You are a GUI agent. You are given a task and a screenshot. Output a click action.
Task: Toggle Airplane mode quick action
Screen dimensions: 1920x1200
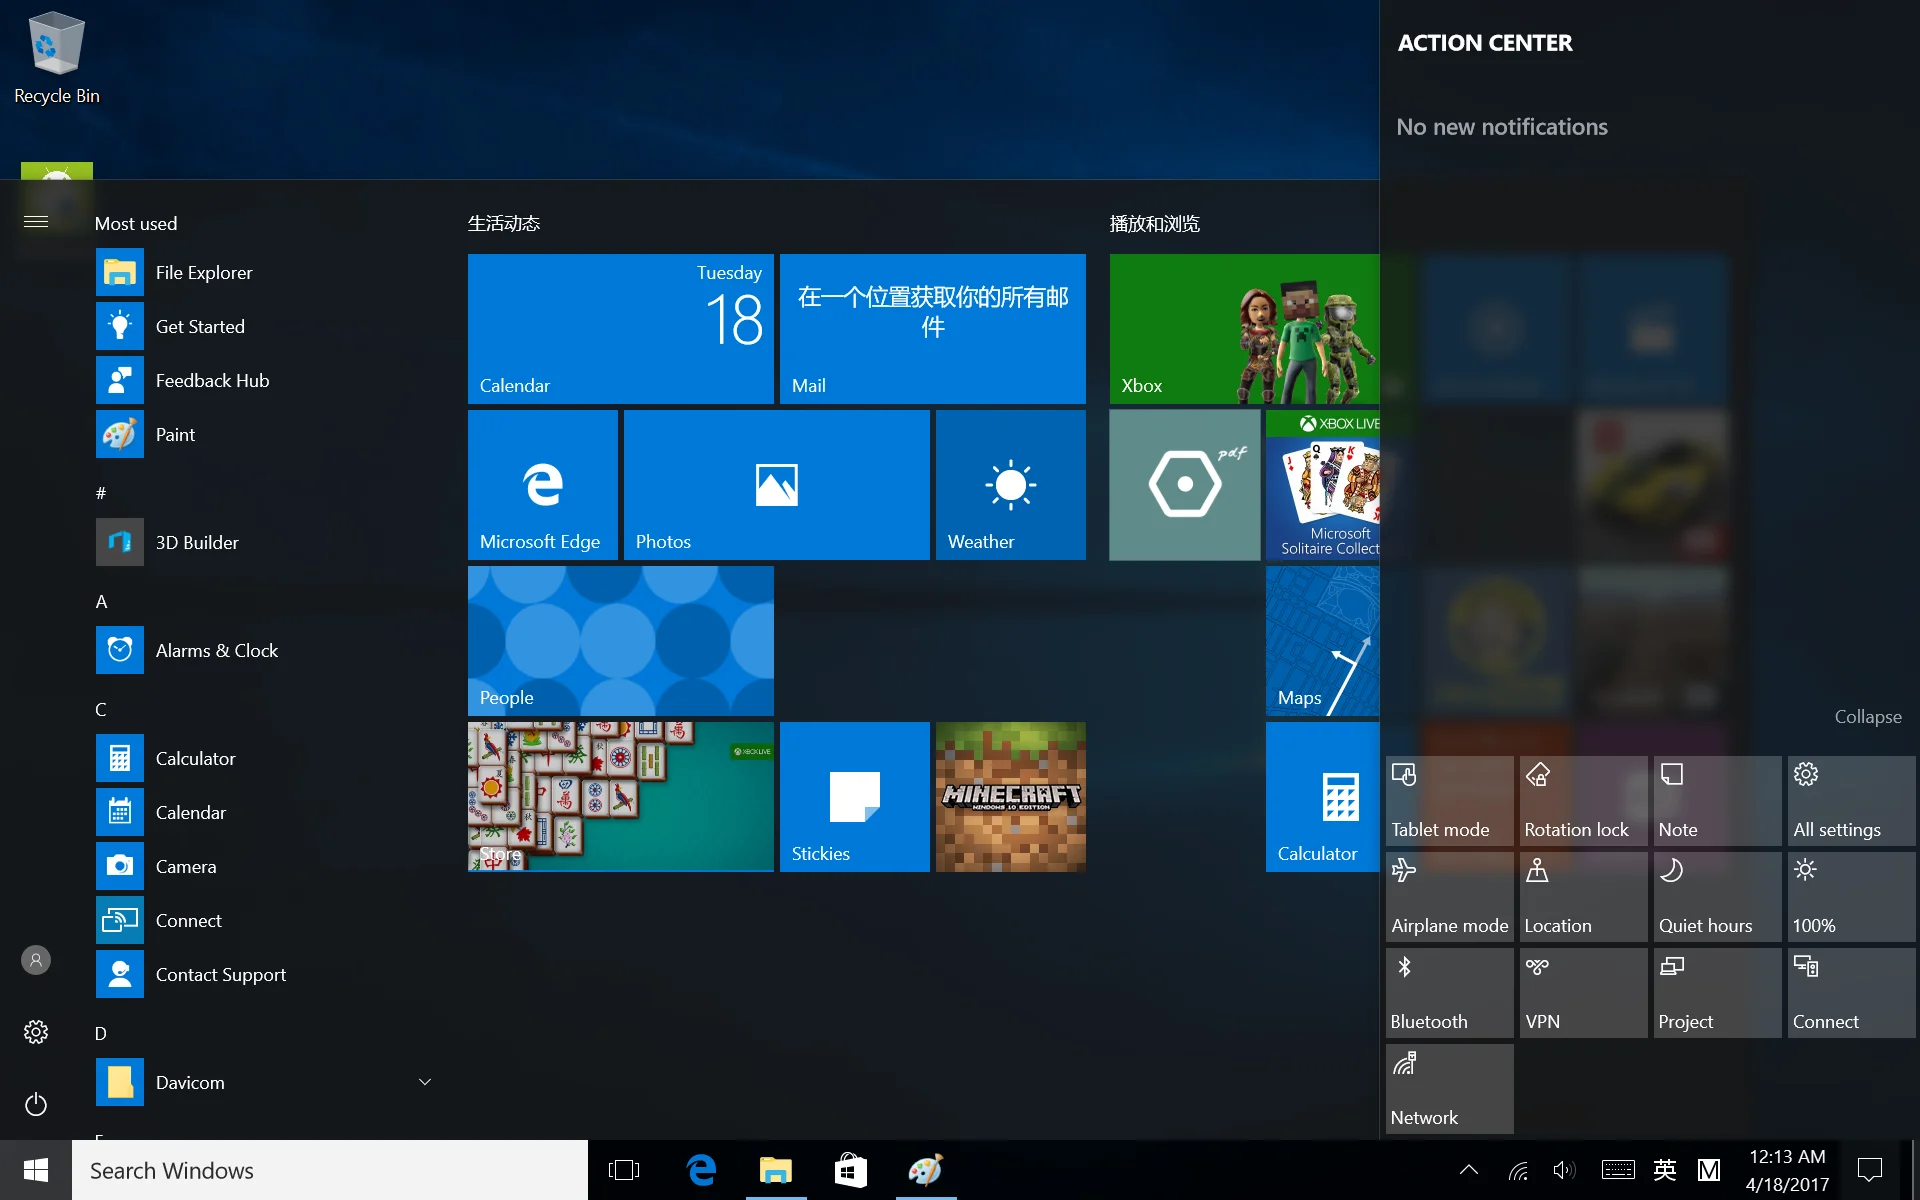point(1449,897)
